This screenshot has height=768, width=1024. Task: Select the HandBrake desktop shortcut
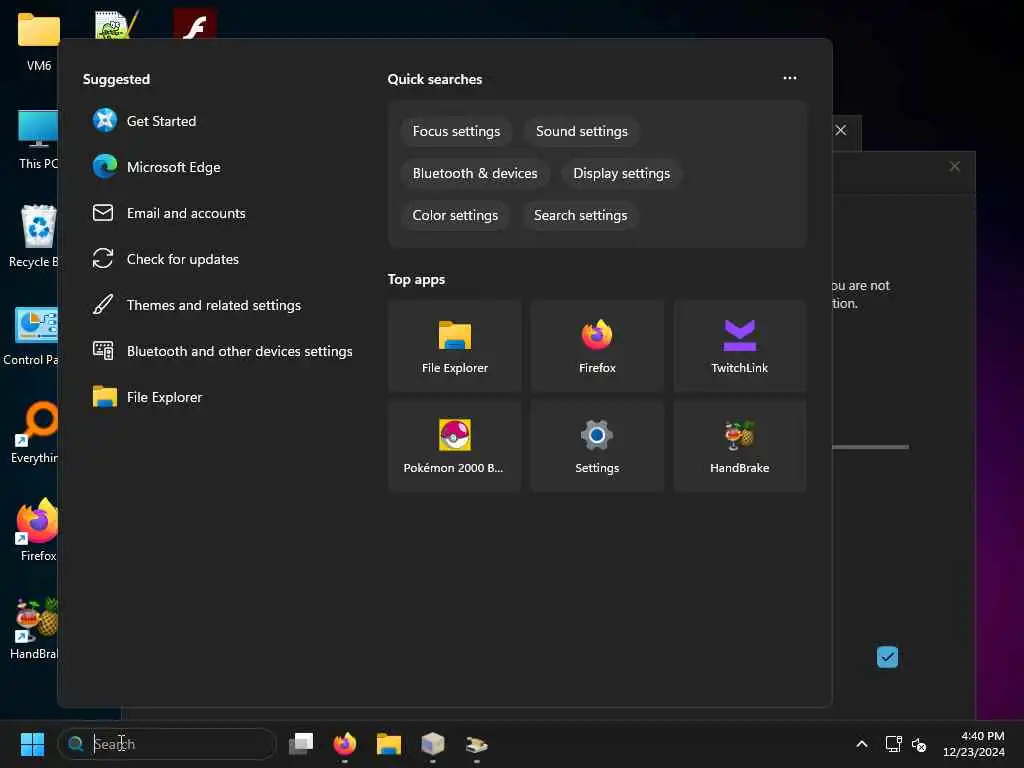point(34,628)
